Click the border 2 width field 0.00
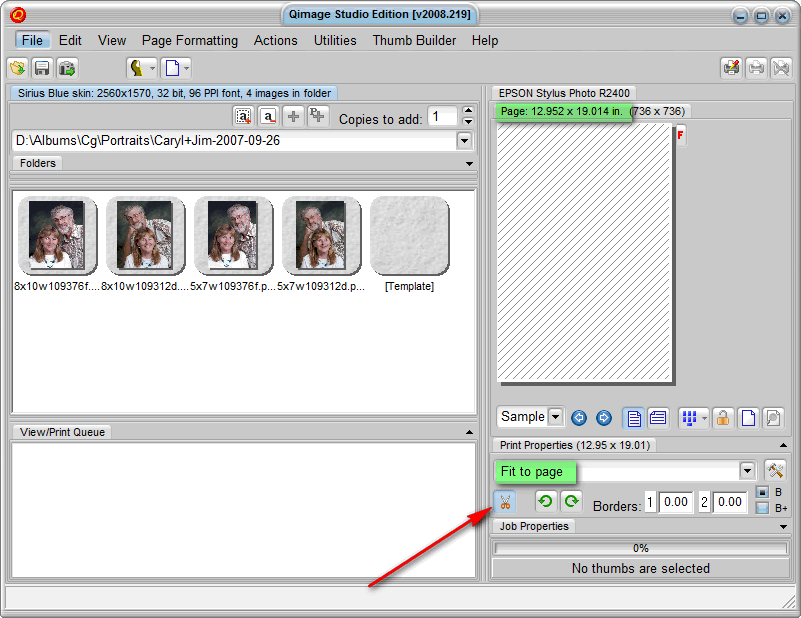This screenshot has height=618, width=801. [x=730, y=503]
